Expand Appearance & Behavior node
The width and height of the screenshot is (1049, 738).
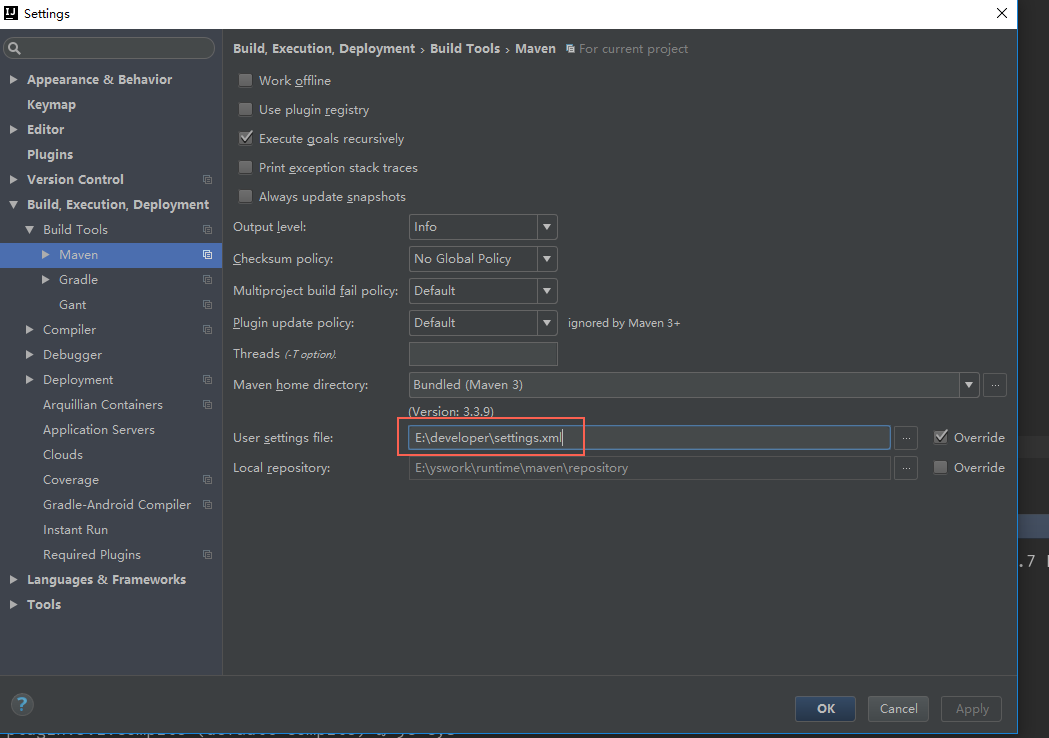point(13,79)
